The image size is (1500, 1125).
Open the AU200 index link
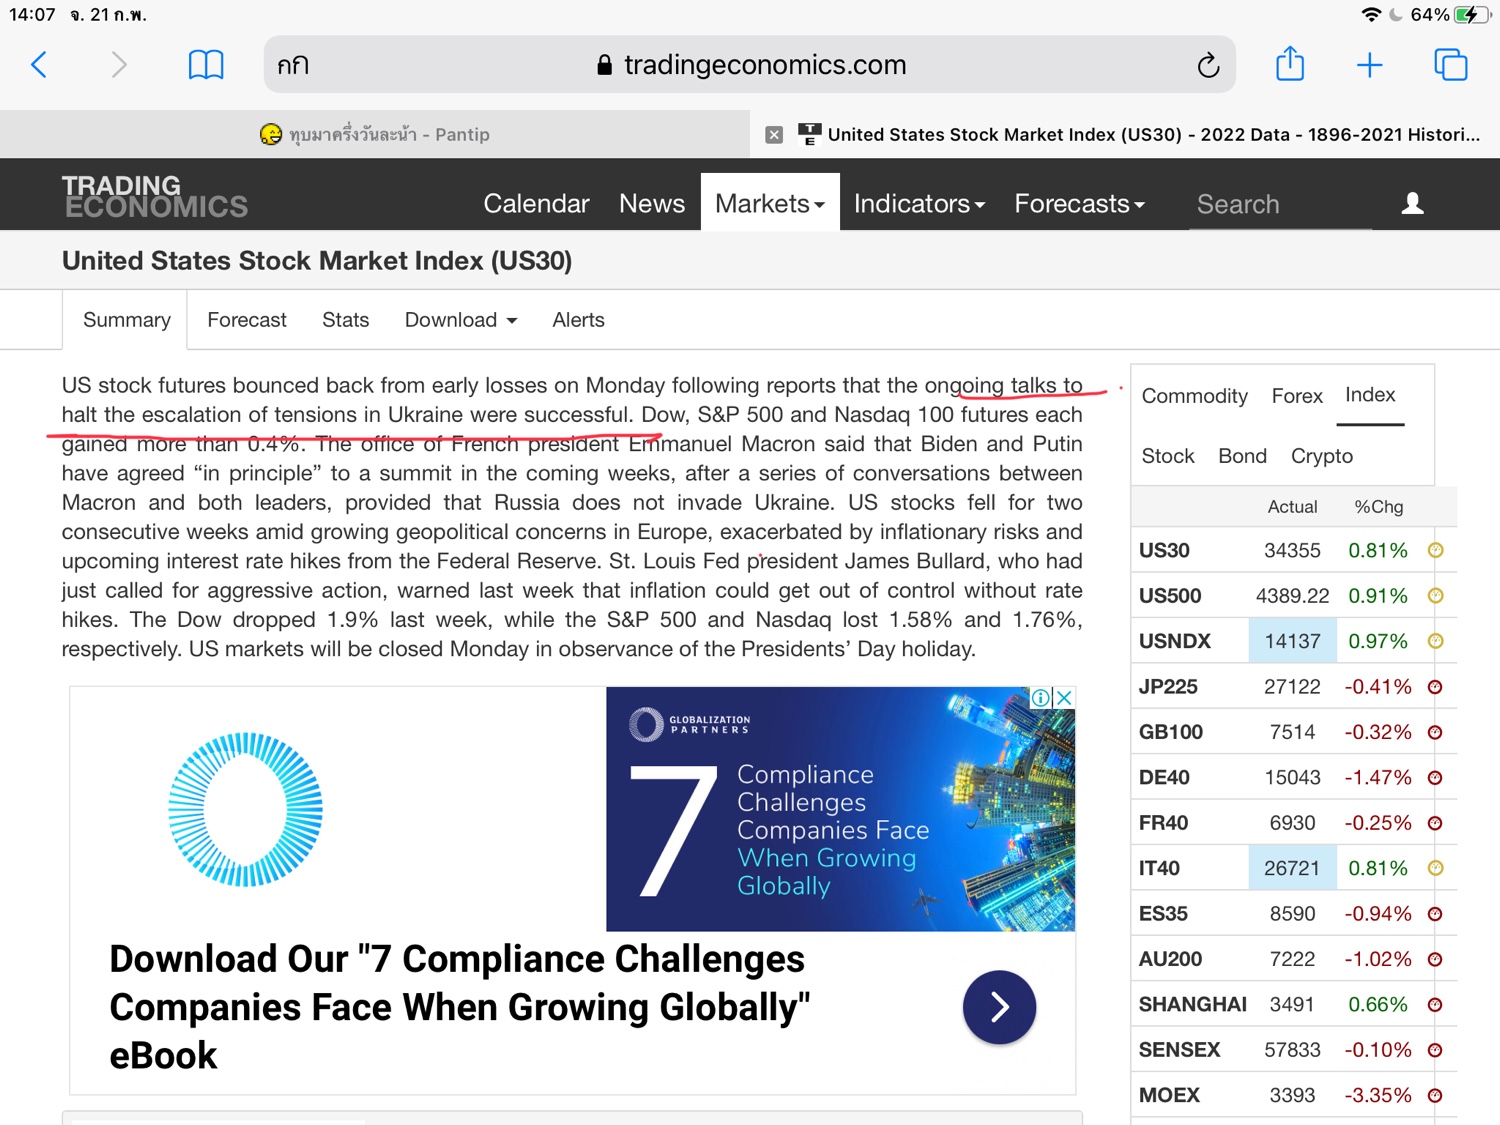coord(1170,959)
